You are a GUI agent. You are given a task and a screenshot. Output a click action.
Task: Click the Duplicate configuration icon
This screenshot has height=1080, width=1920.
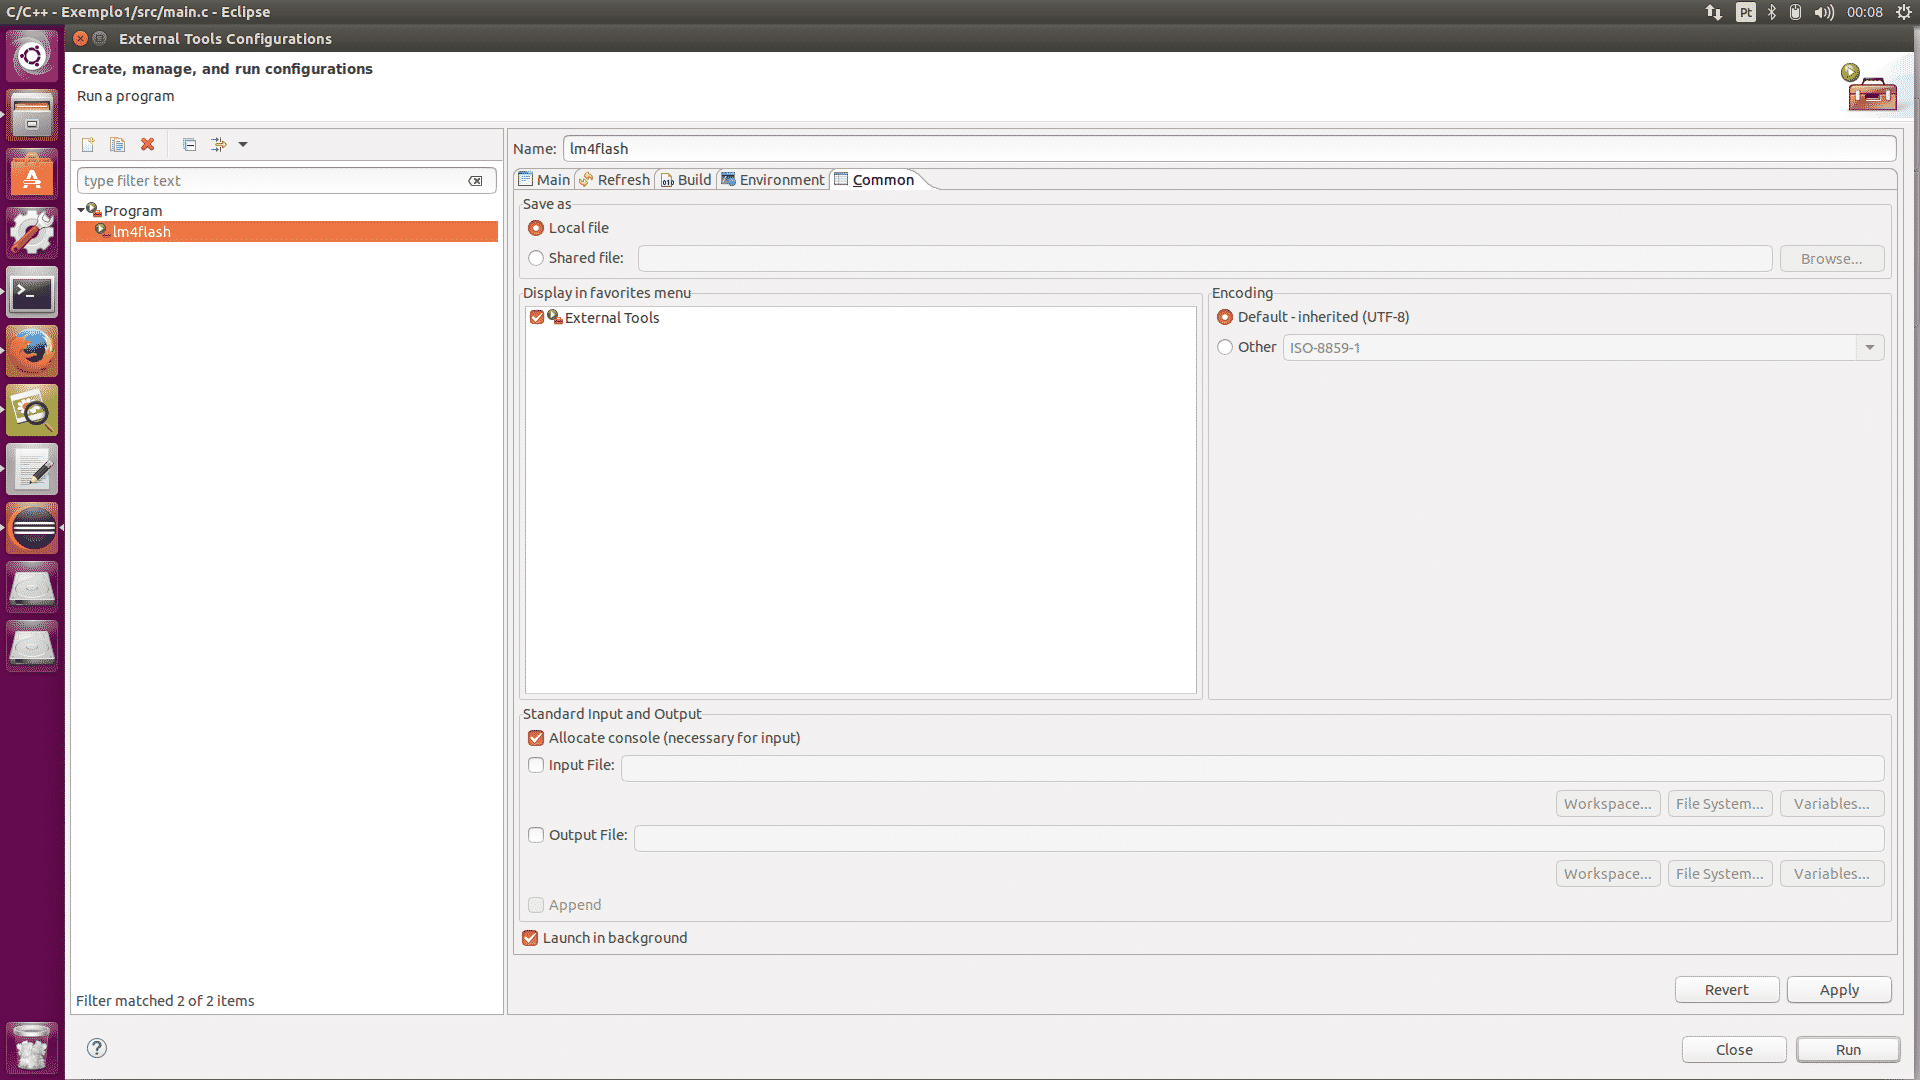point(117,144)
